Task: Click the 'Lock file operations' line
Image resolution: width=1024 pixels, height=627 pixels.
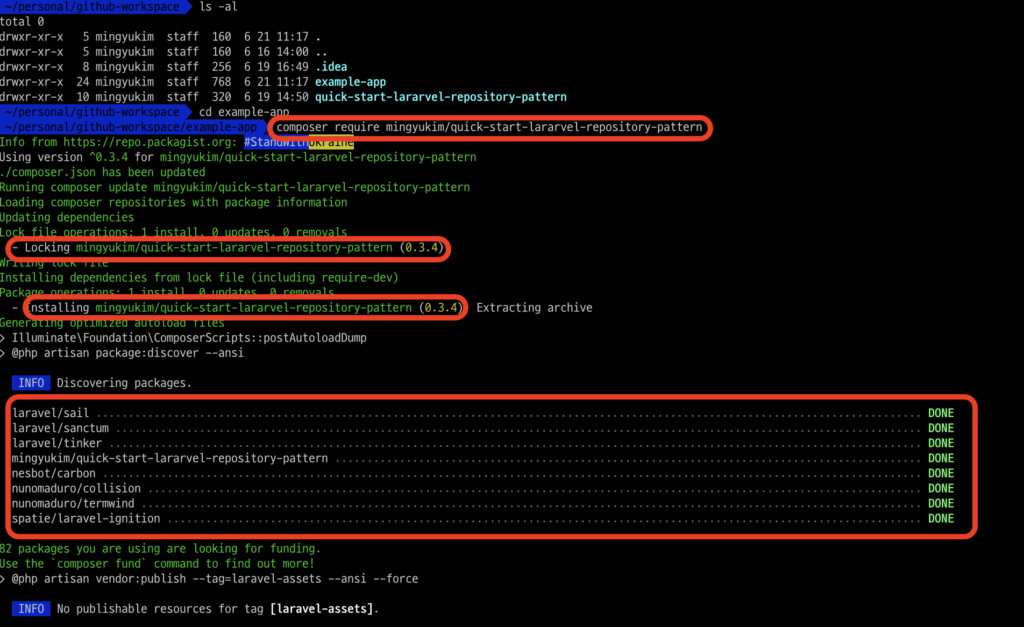Action: pyautogui.click(x=174, y=232)
